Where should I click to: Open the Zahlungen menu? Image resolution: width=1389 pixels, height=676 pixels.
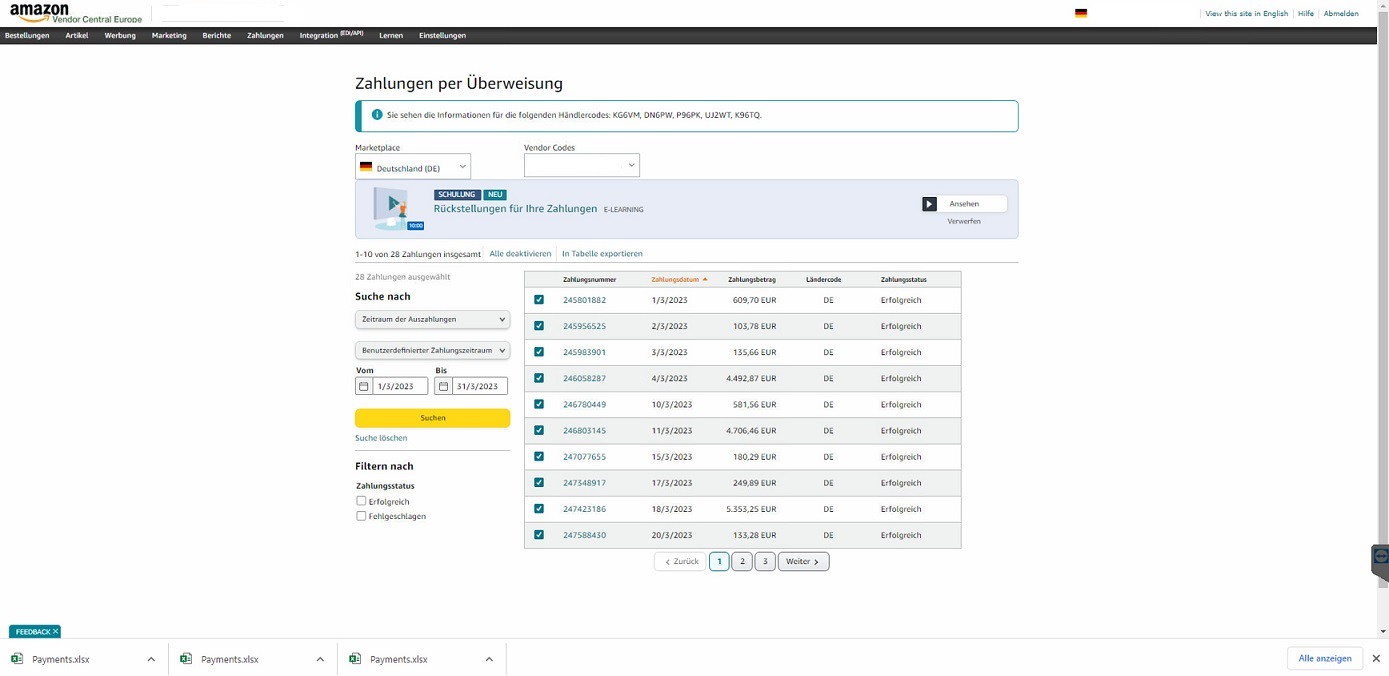pos(265,35)
